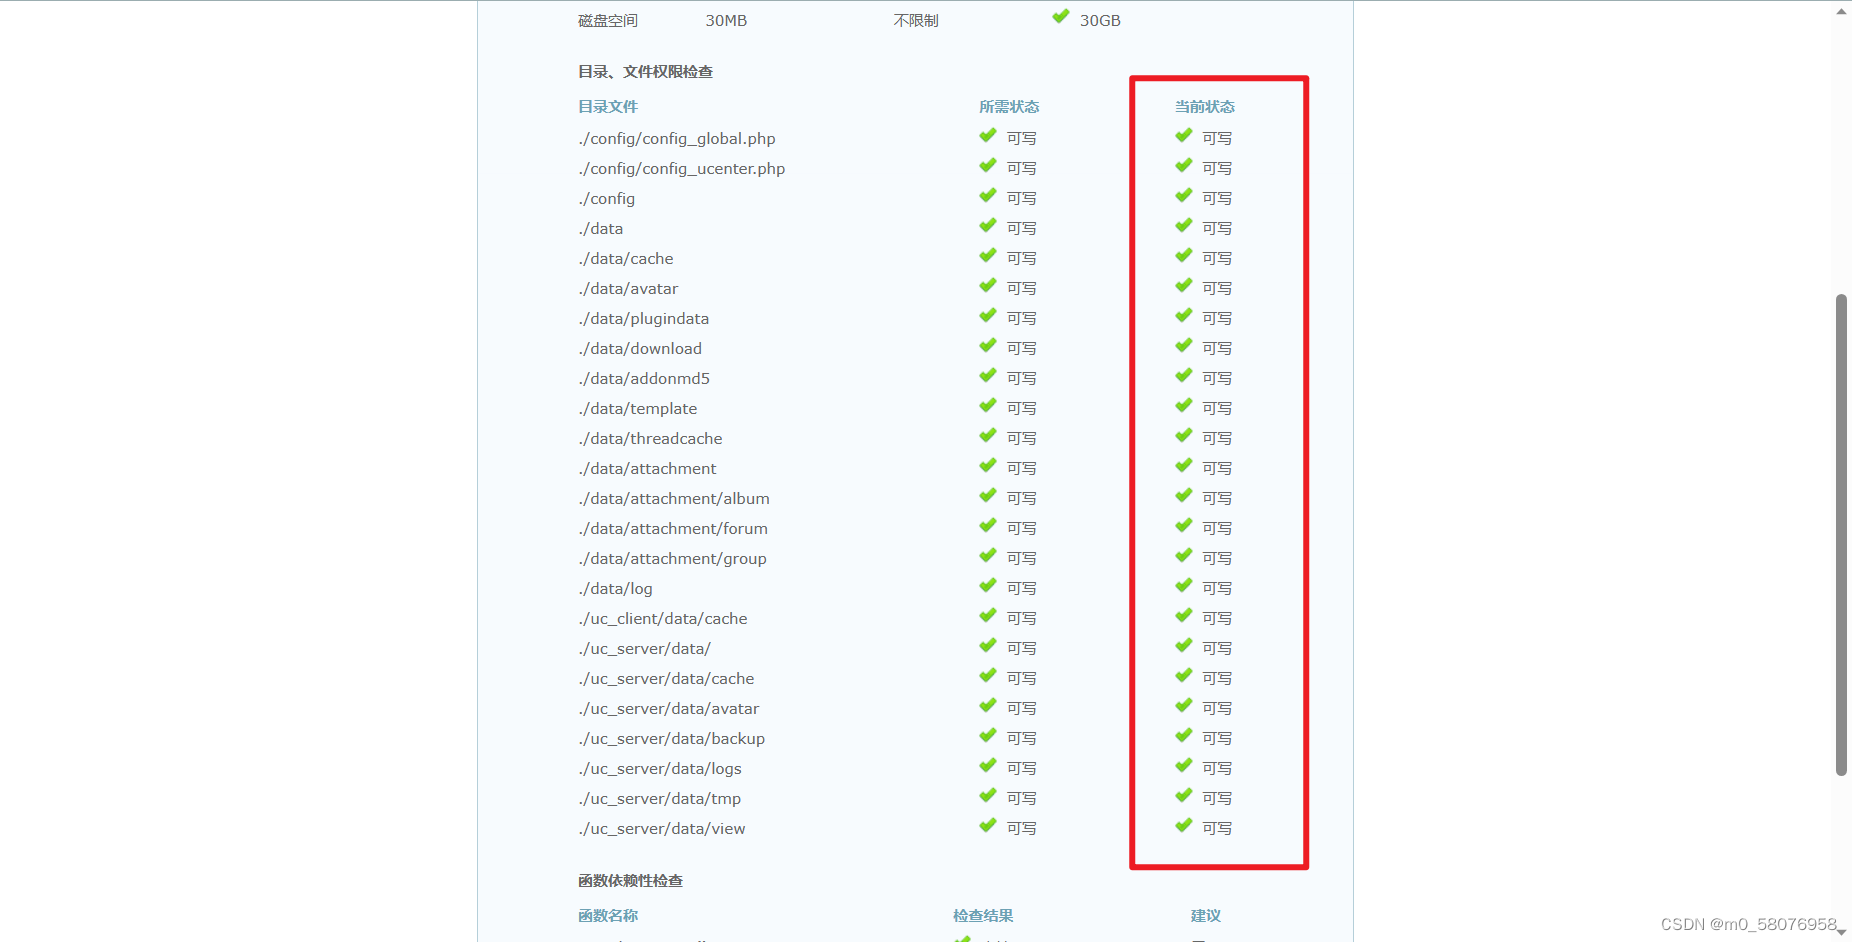Click the vertical scrollbar thumb
This screenshot has height=942, width=1852.
[x=1841, y=535]
